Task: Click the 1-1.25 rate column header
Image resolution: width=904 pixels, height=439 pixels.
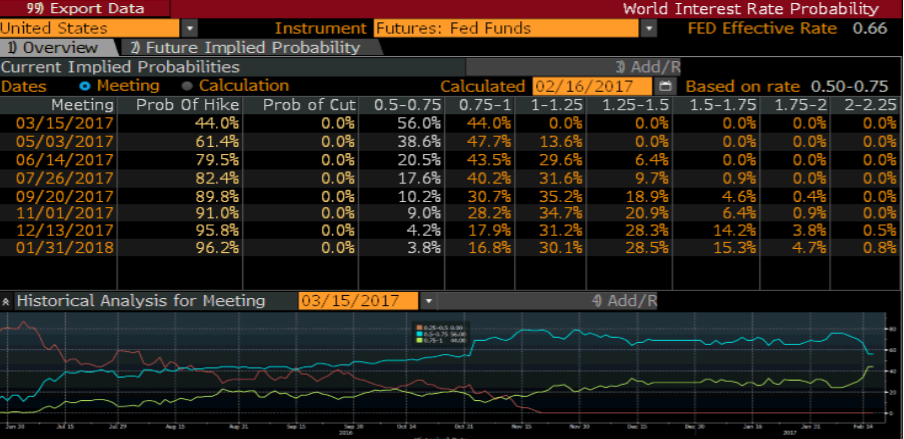Action: click(556, 105)
